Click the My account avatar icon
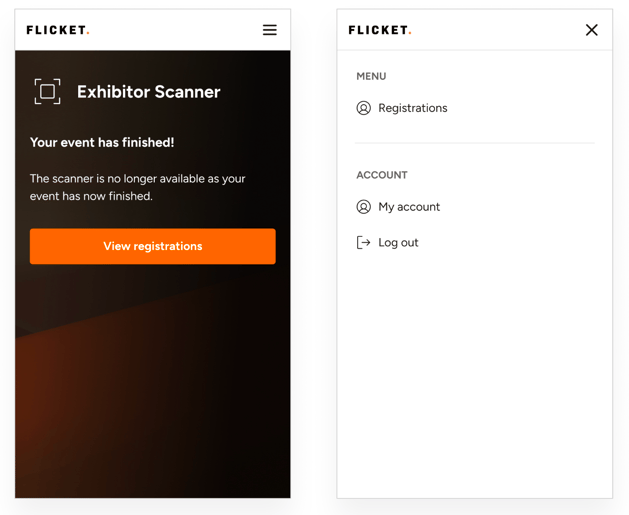This screenshot has height=515, width=629. click(x=363, y=207)
